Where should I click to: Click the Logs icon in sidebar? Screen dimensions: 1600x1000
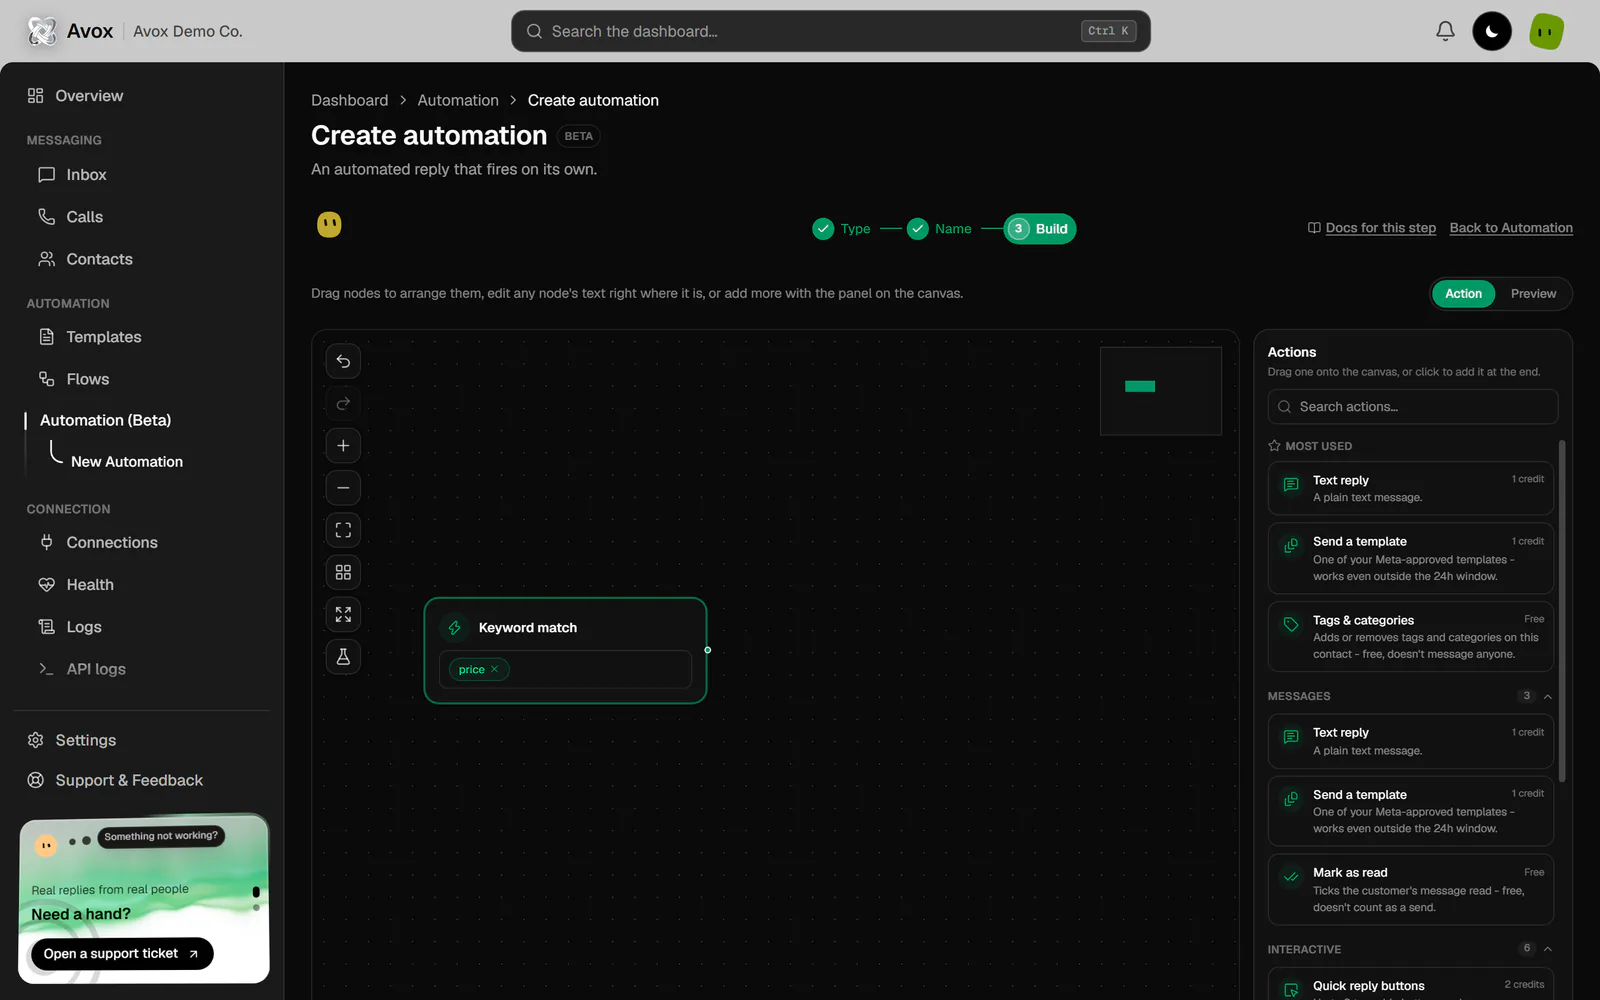point(46,627)
